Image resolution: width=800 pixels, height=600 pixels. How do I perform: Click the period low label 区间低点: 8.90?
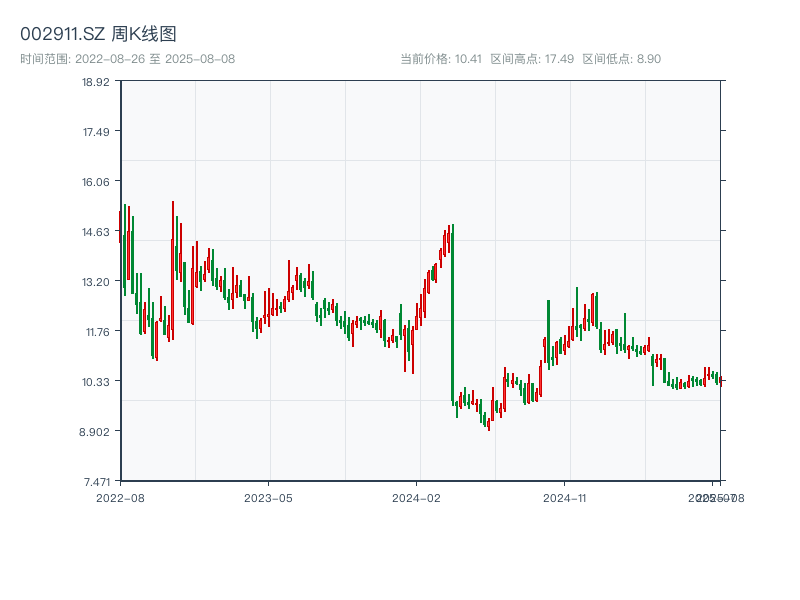click(621, 59)
